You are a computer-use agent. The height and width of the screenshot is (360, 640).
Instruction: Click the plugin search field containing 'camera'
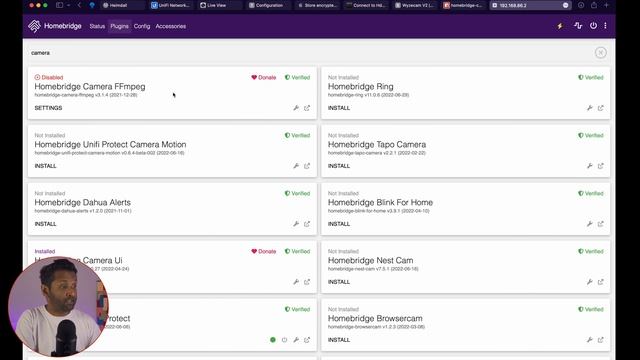click(x=310, y=53)
